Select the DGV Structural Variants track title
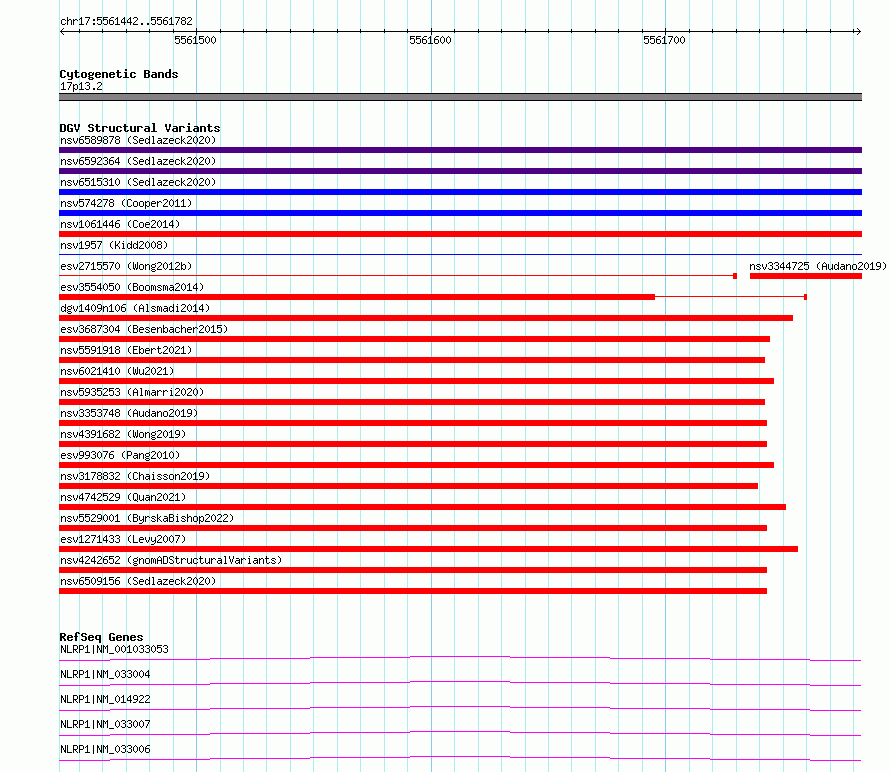 (x=140, y=128)
